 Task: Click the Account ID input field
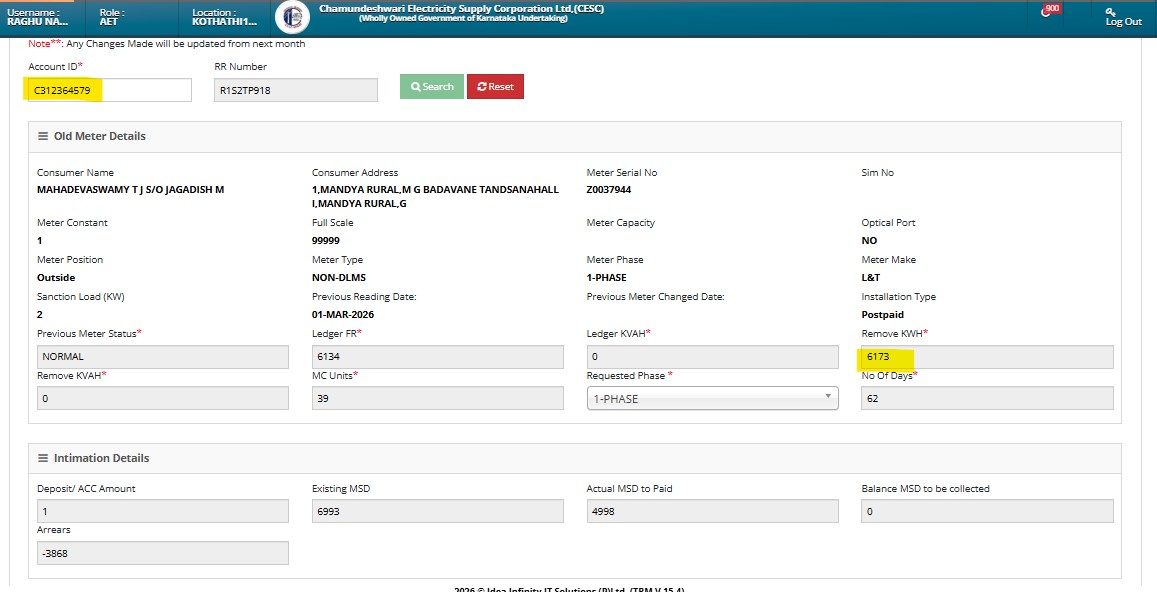coord(109,90)
